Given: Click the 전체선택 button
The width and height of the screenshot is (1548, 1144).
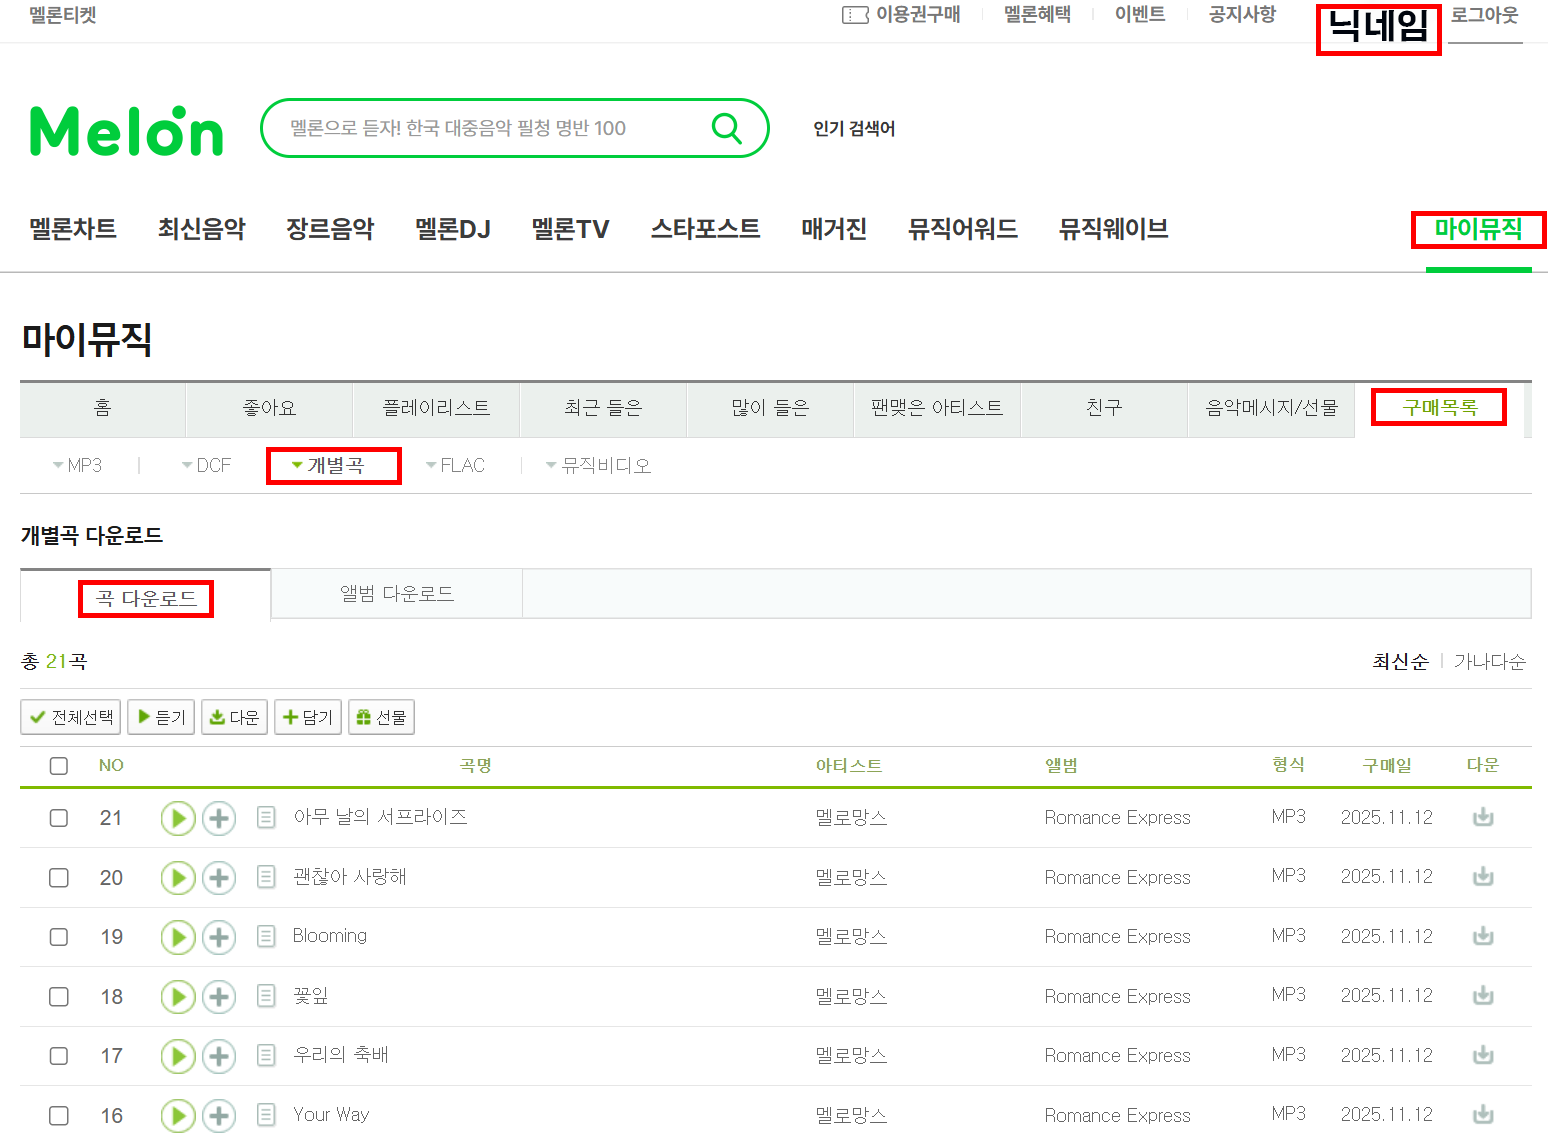Looking at the screenshot, I should [71, 717].
